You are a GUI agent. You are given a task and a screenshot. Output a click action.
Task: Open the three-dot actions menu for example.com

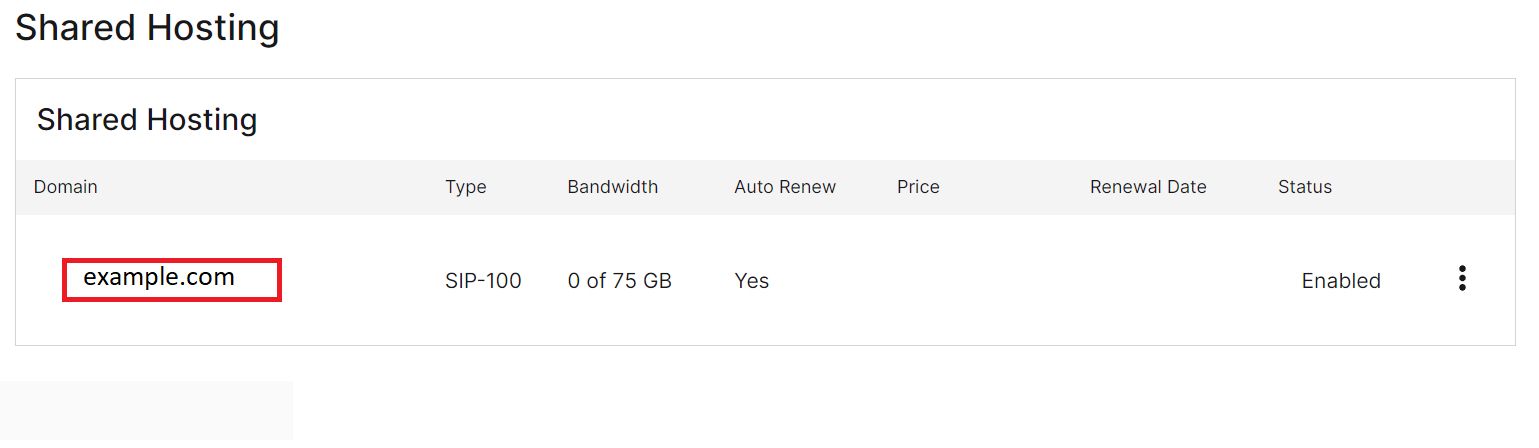1462,278
